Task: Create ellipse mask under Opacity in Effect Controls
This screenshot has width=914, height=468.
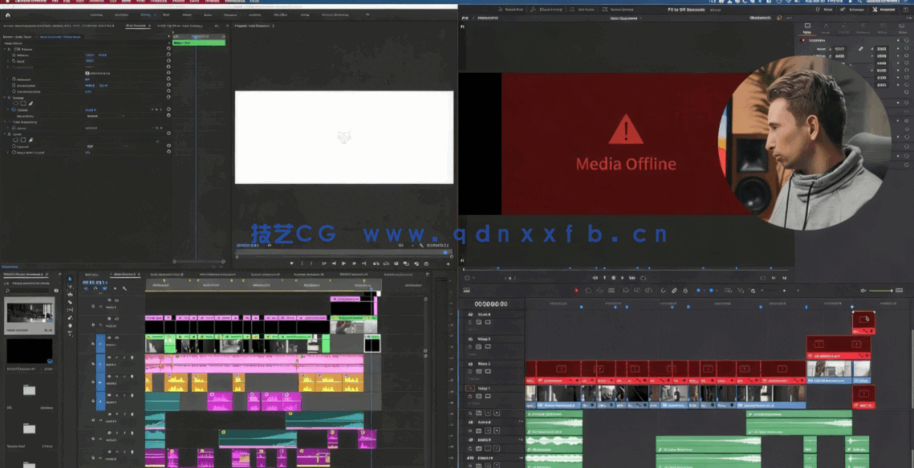Action: pos(16,103)
